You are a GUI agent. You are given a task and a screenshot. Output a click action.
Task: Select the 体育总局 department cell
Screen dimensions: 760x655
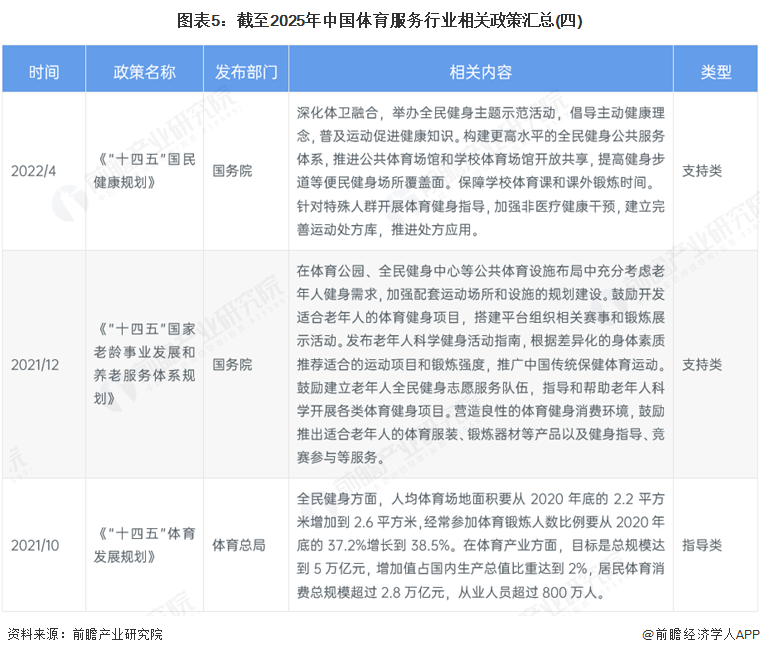[x=239, y=545]
